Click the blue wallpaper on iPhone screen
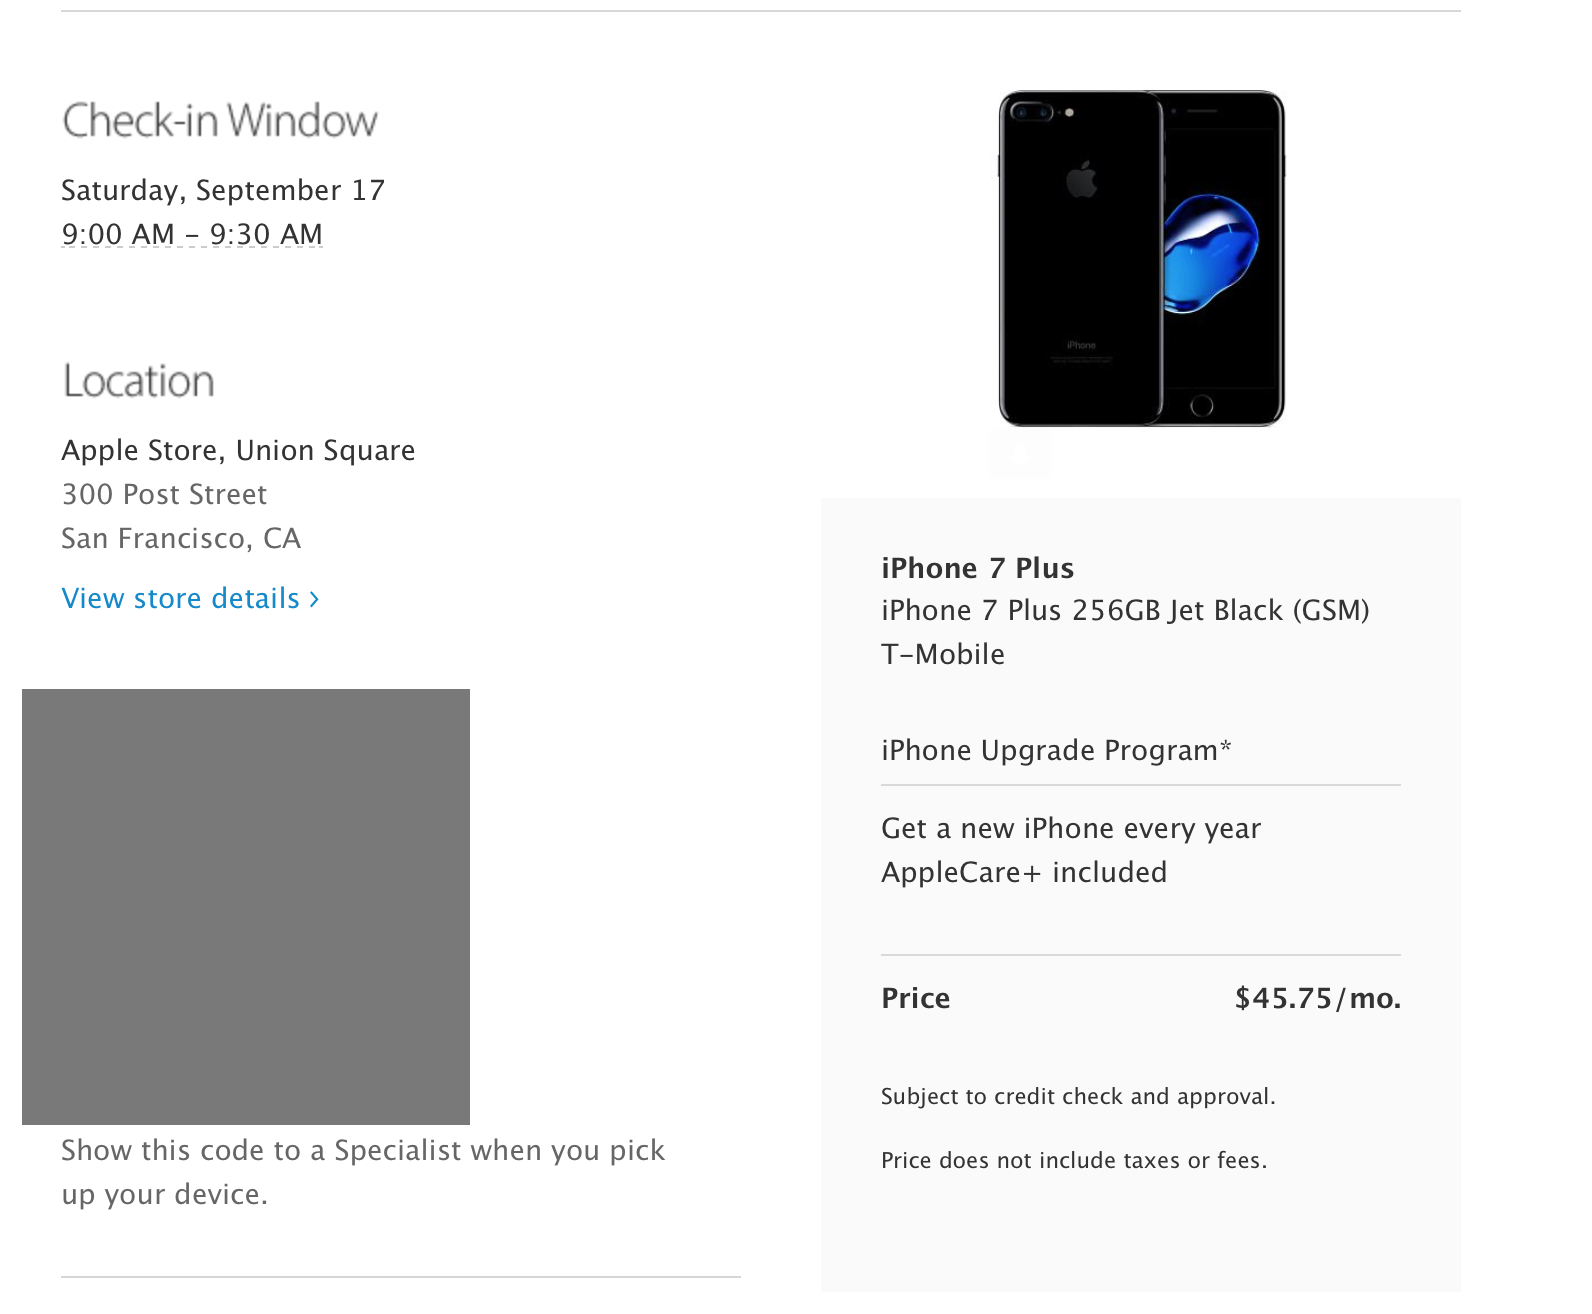 [x=1211, y=254]
